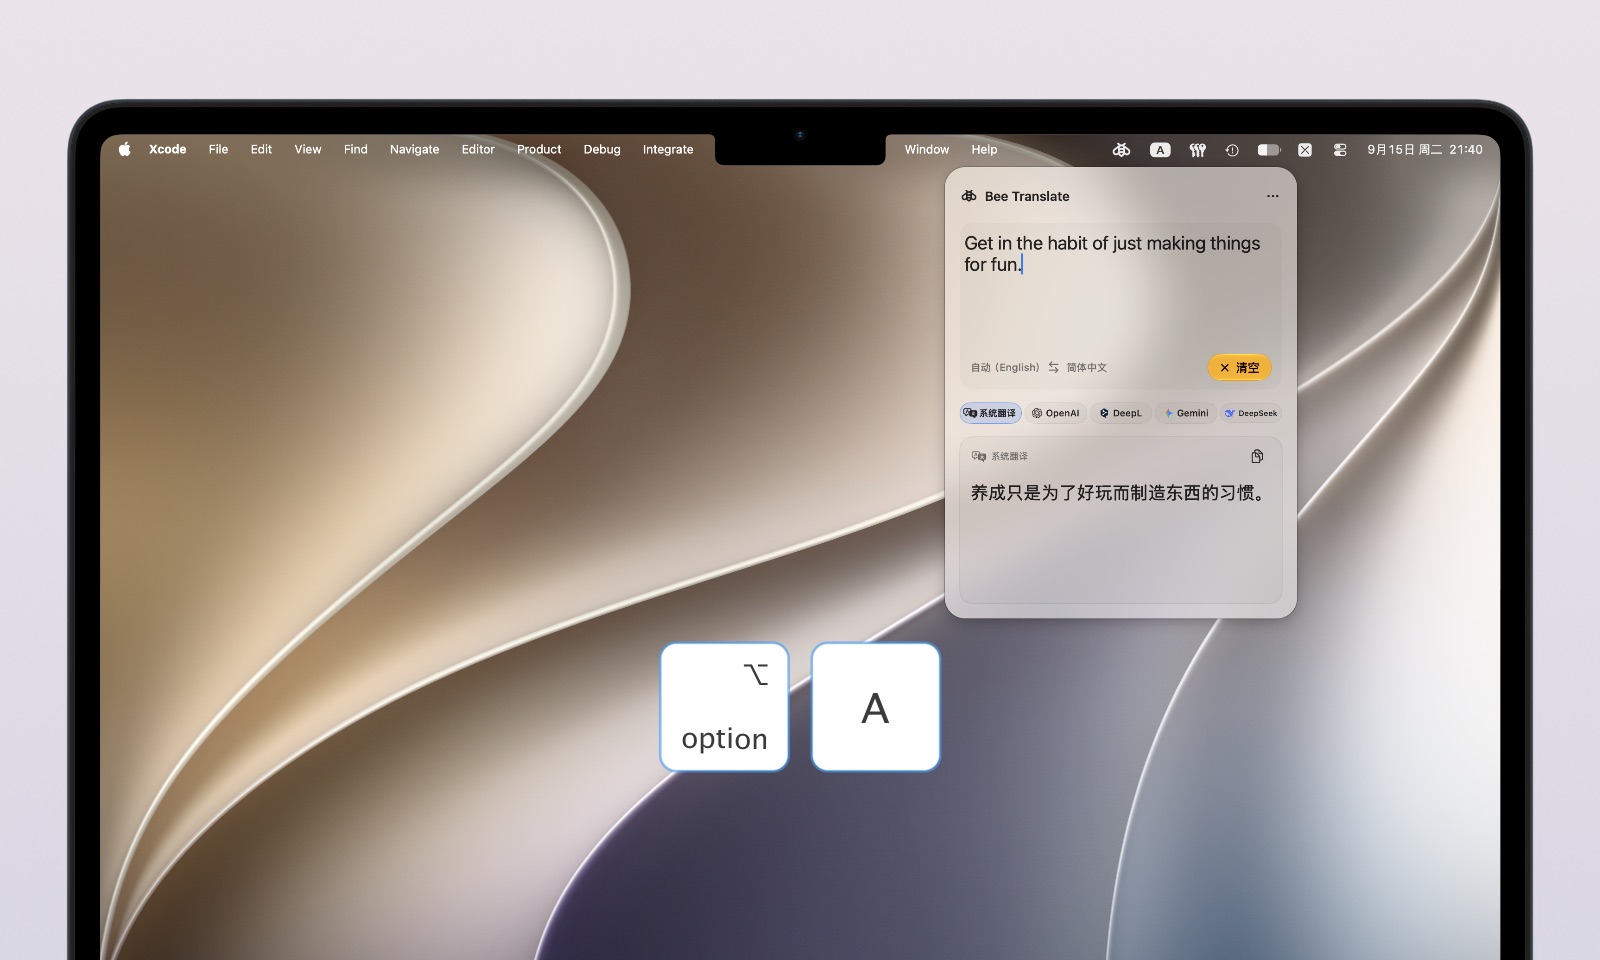This screenshot has height=960, width=1600.
Task: Select the 系统翻译 engine chip
Action: pos(990,413)
